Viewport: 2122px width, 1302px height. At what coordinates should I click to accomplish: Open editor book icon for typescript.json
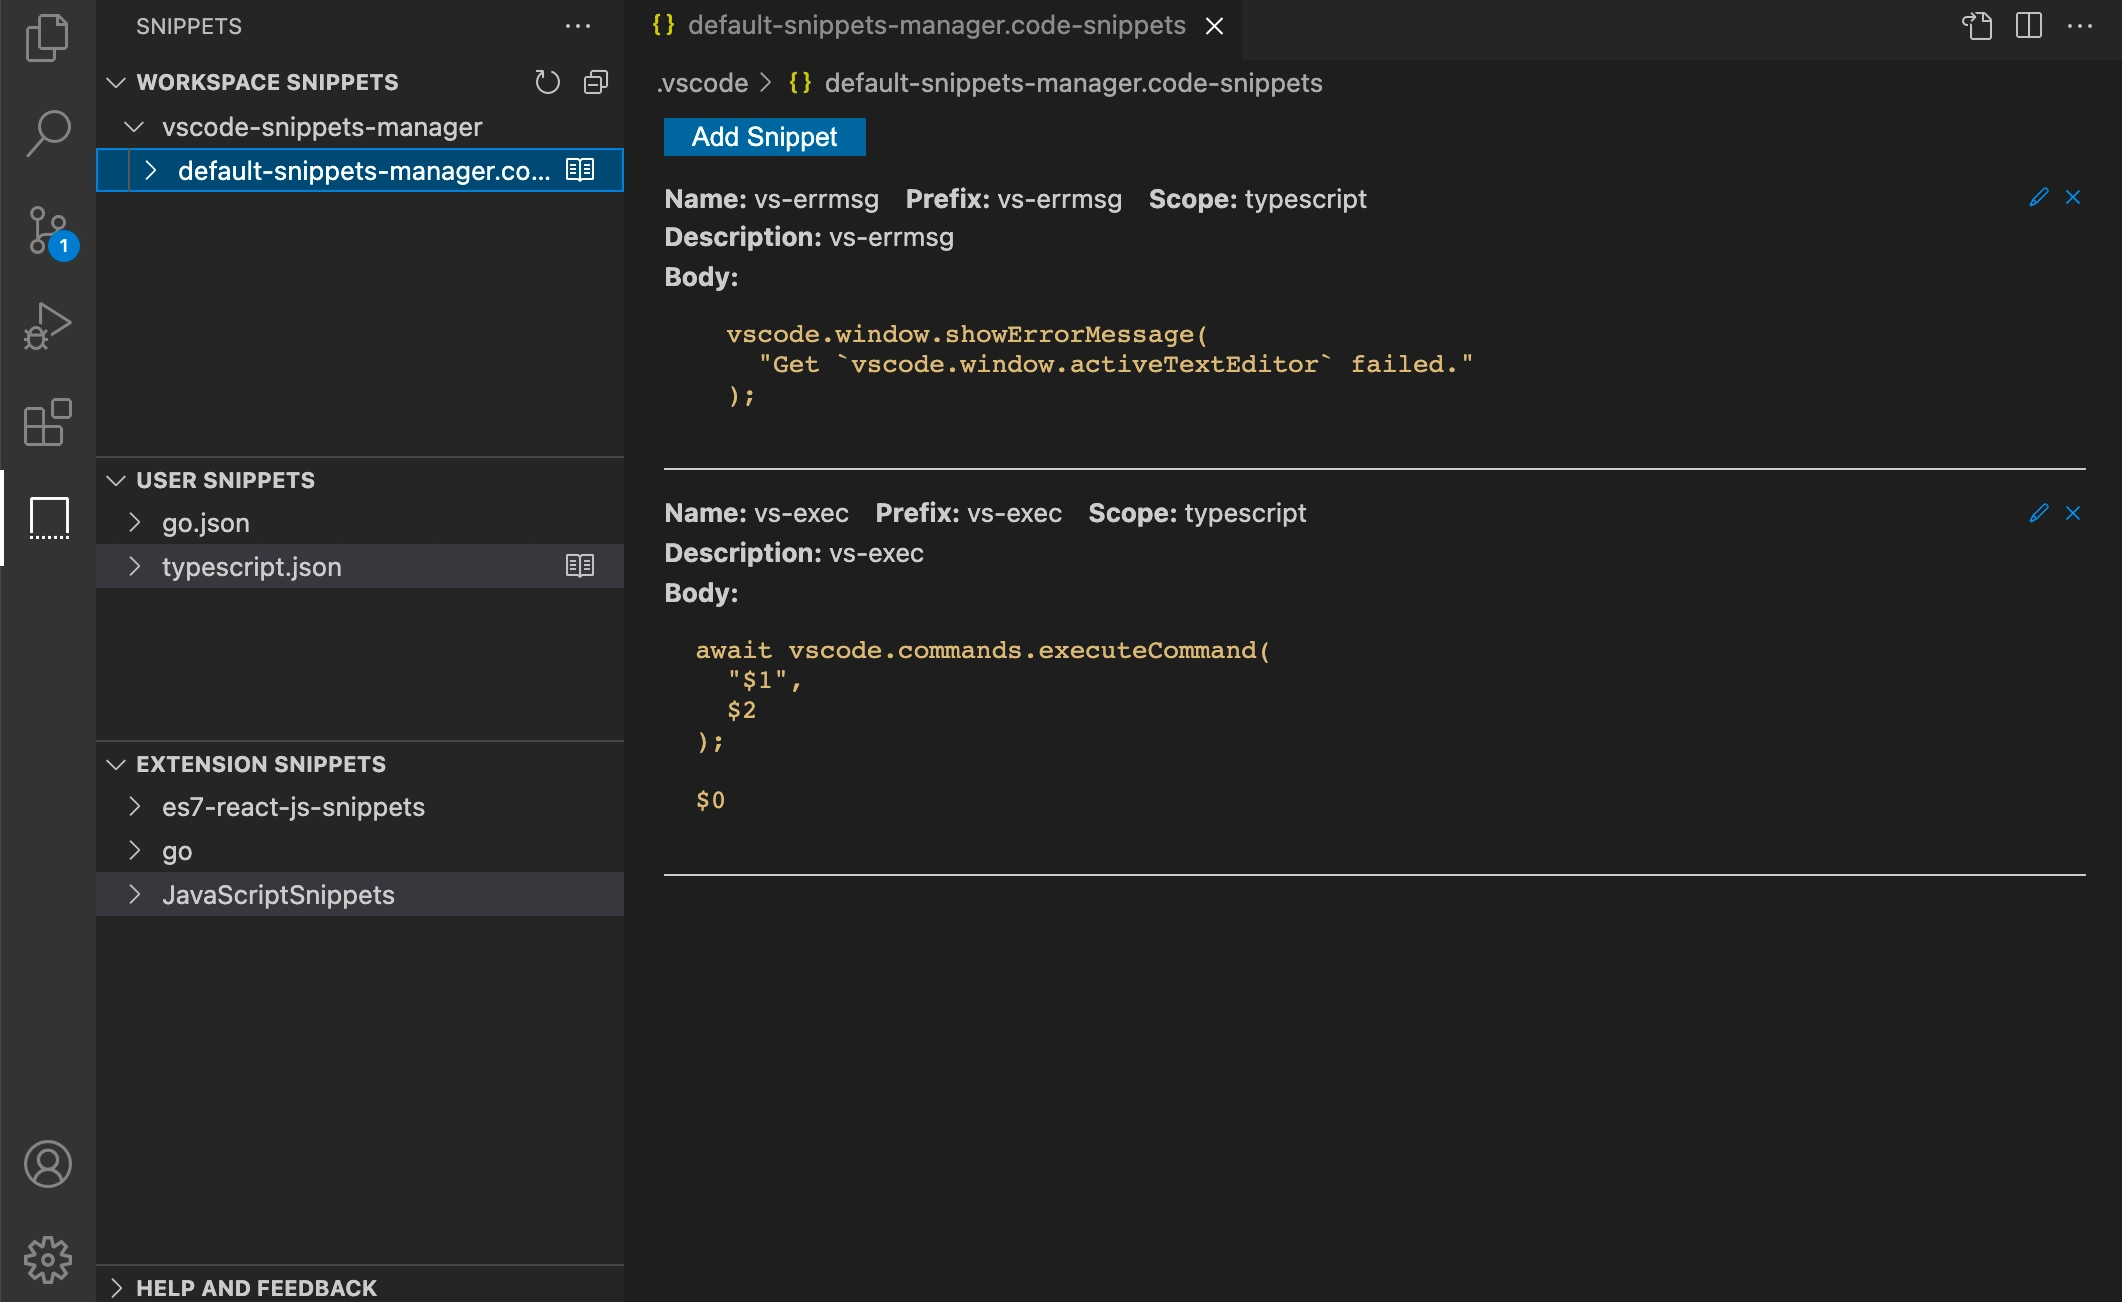tap(580, 566)
